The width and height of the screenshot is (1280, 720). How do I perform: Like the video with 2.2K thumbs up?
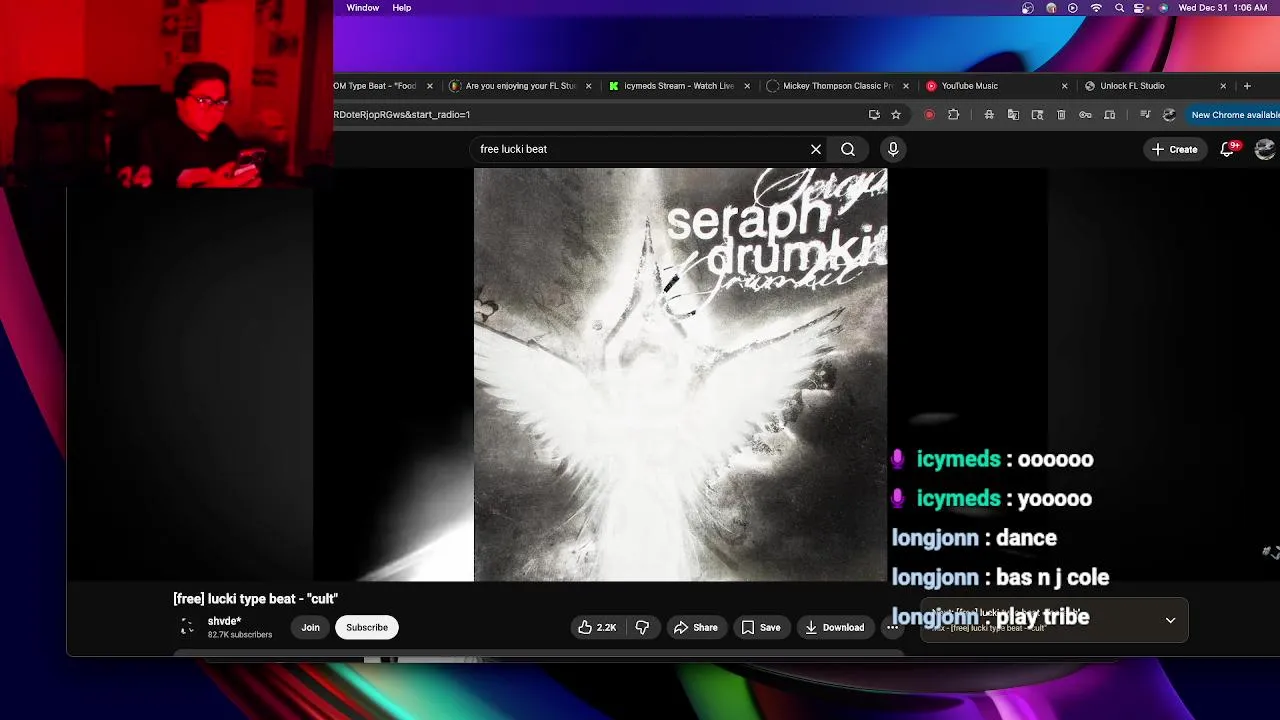coord(597,627)
